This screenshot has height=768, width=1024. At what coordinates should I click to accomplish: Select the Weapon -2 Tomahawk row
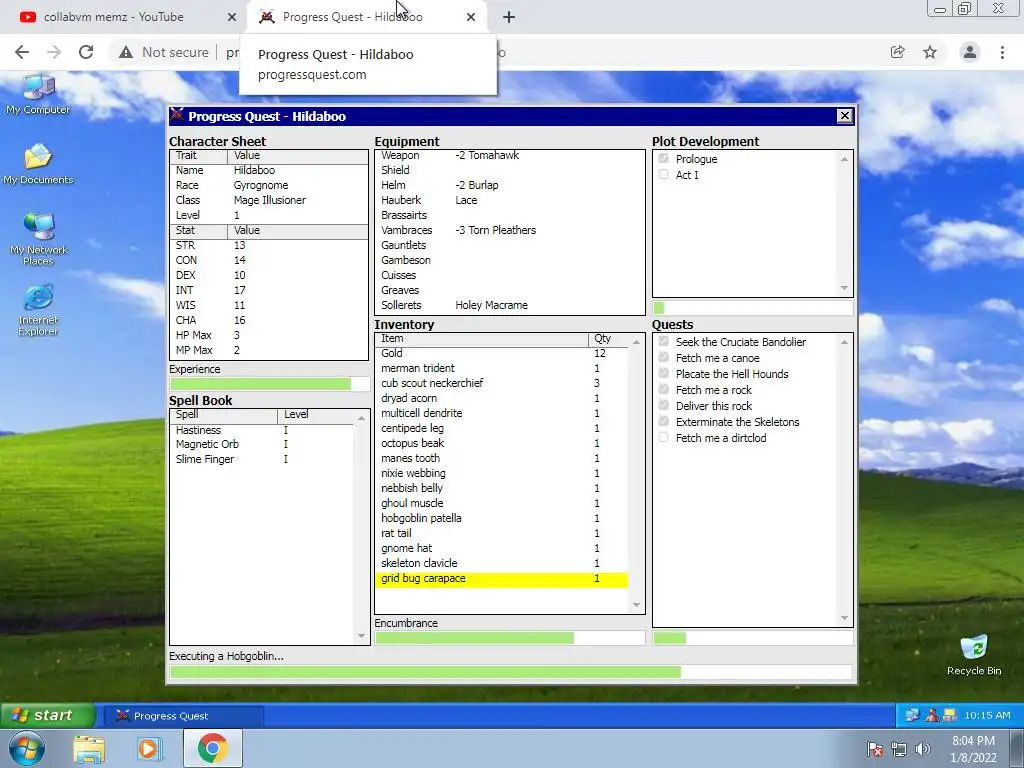[509, 155]
